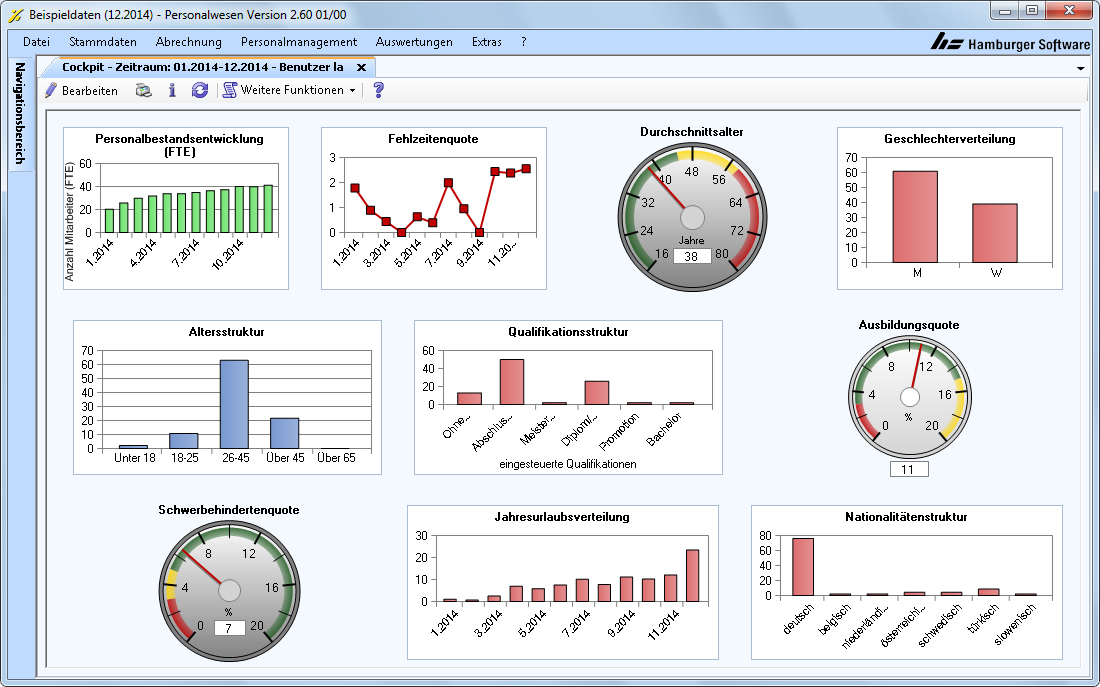Viewport: 1100px width, 687px height.
Task: Click the 'belgisch' label in Nationalitätenstruktur
Action: [x=834, y=620]
